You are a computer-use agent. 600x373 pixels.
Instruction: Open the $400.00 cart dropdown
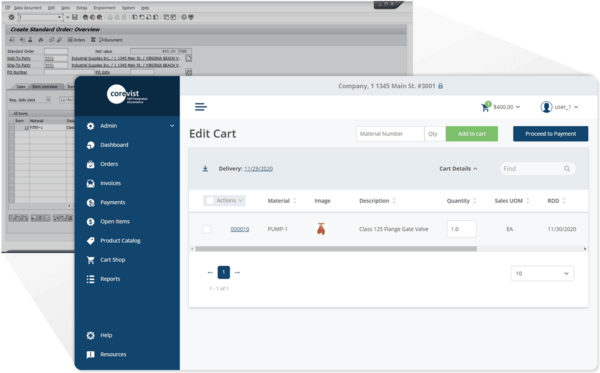pos(506,107)
